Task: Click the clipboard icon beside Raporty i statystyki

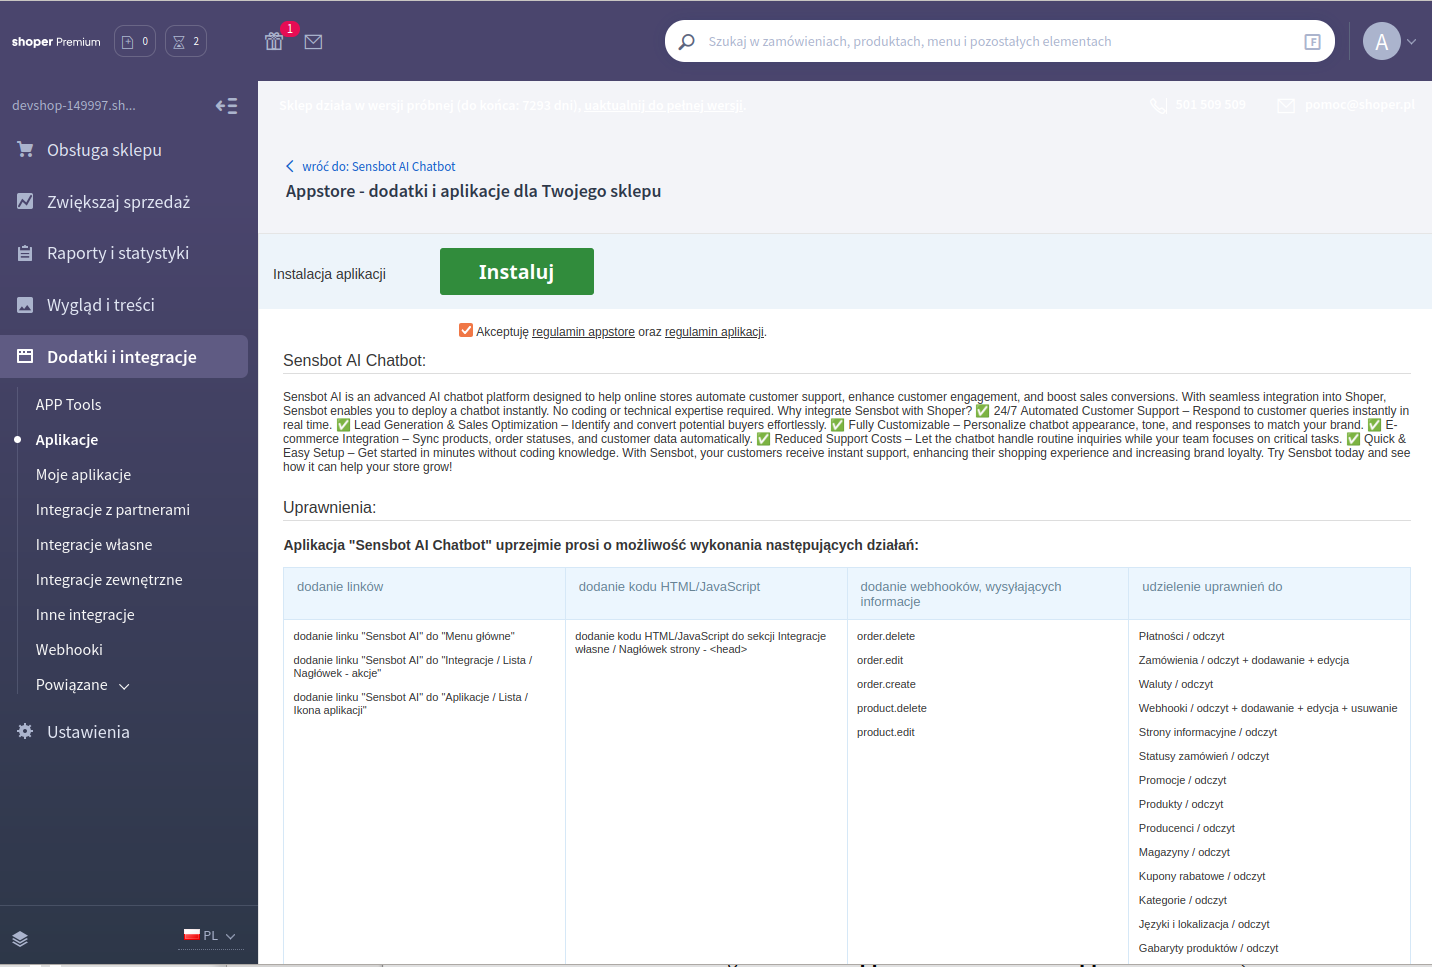Action: pyautogui.click(x=25, y=253)
